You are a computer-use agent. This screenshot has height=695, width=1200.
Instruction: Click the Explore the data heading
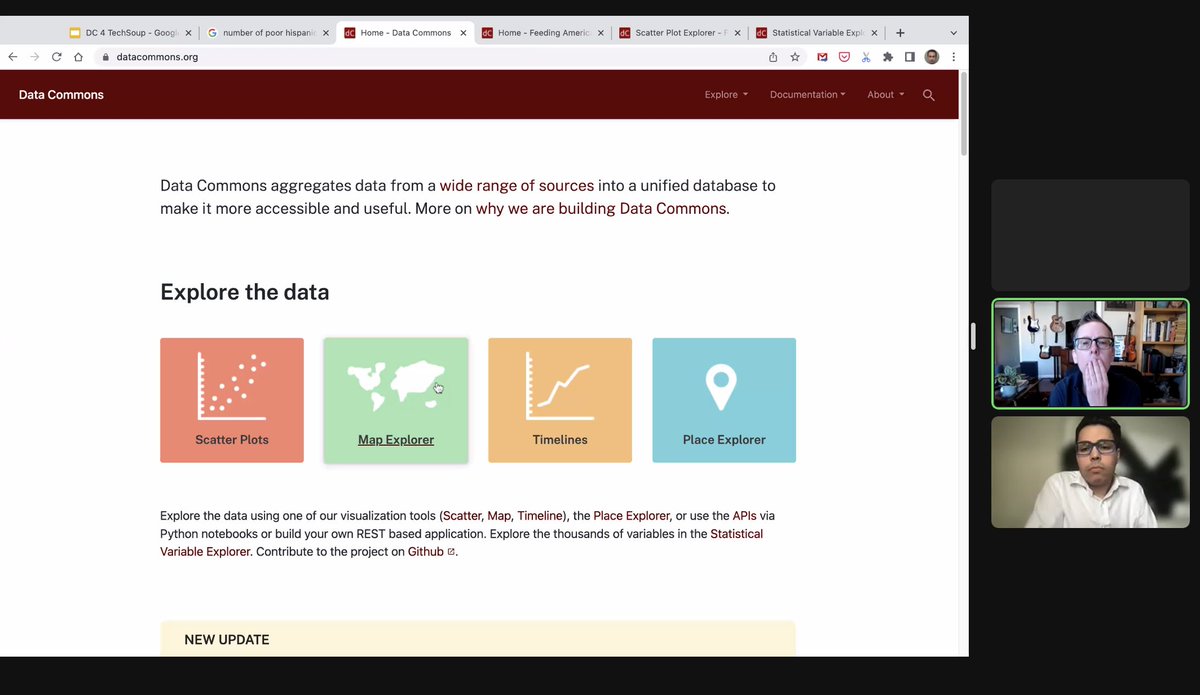click(245, 292)
